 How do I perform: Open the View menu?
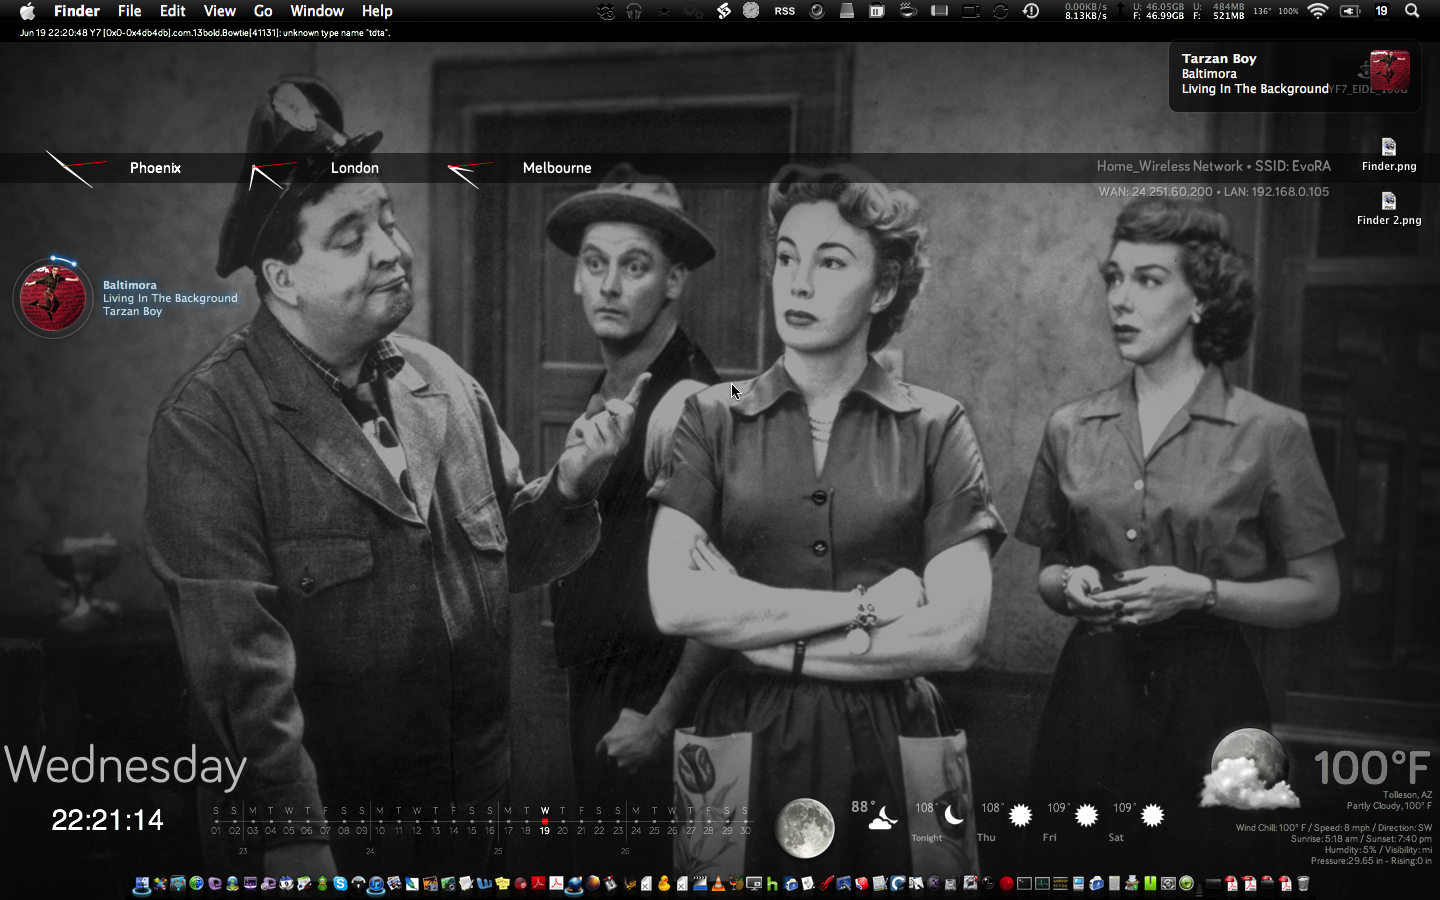click(220, 11)
